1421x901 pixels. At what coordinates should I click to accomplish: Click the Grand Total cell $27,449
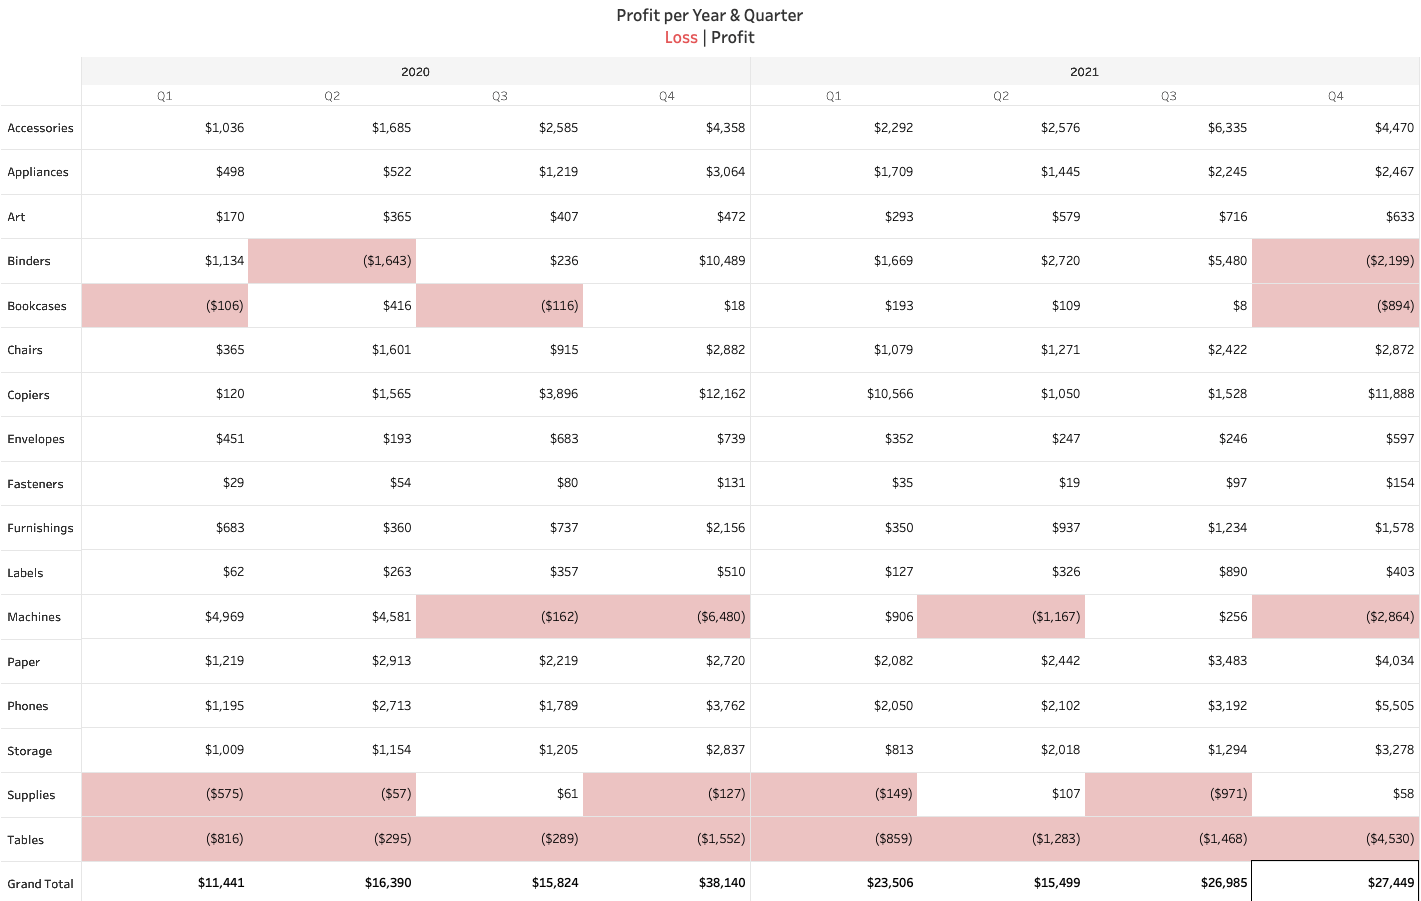[x=1390, y=883]
